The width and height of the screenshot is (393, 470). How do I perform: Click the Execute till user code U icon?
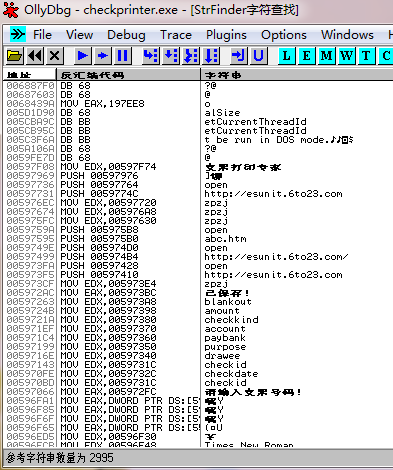(x=258, y=56)
